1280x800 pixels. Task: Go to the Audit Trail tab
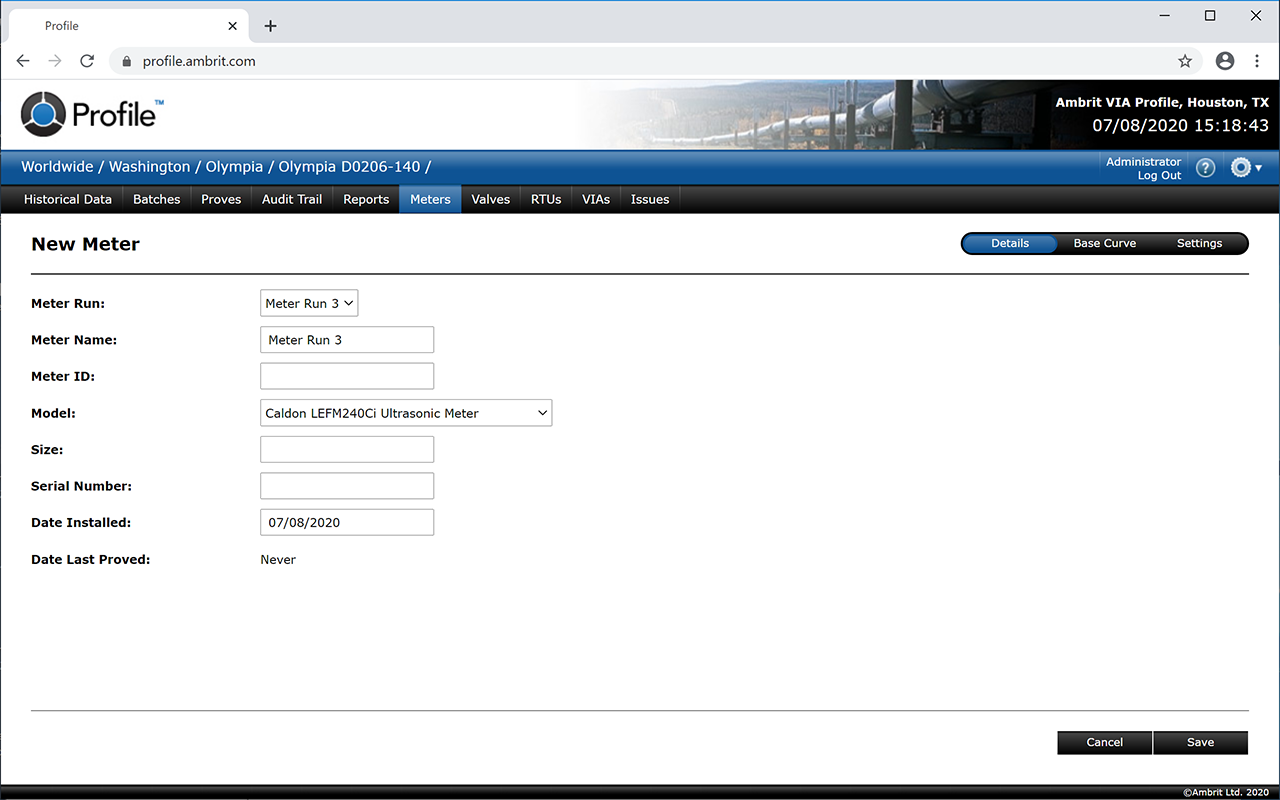coord(292,199)
